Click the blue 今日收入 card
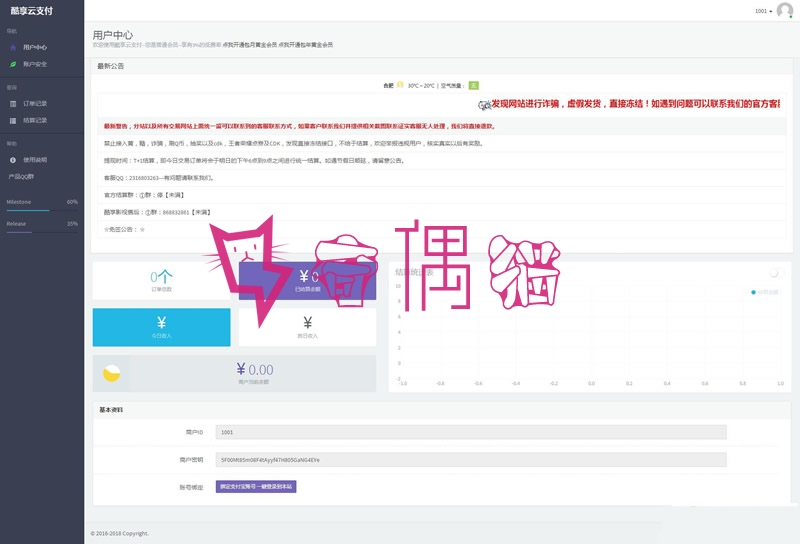The width and height of the screenshot is (800, 544). point(161,327)
